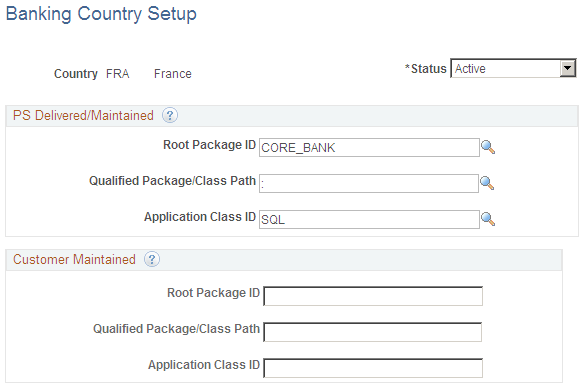The image size is (584, 389).
Task: Focus the Customer Maintained Application Class ID field
Action: [x=373, y=368]
